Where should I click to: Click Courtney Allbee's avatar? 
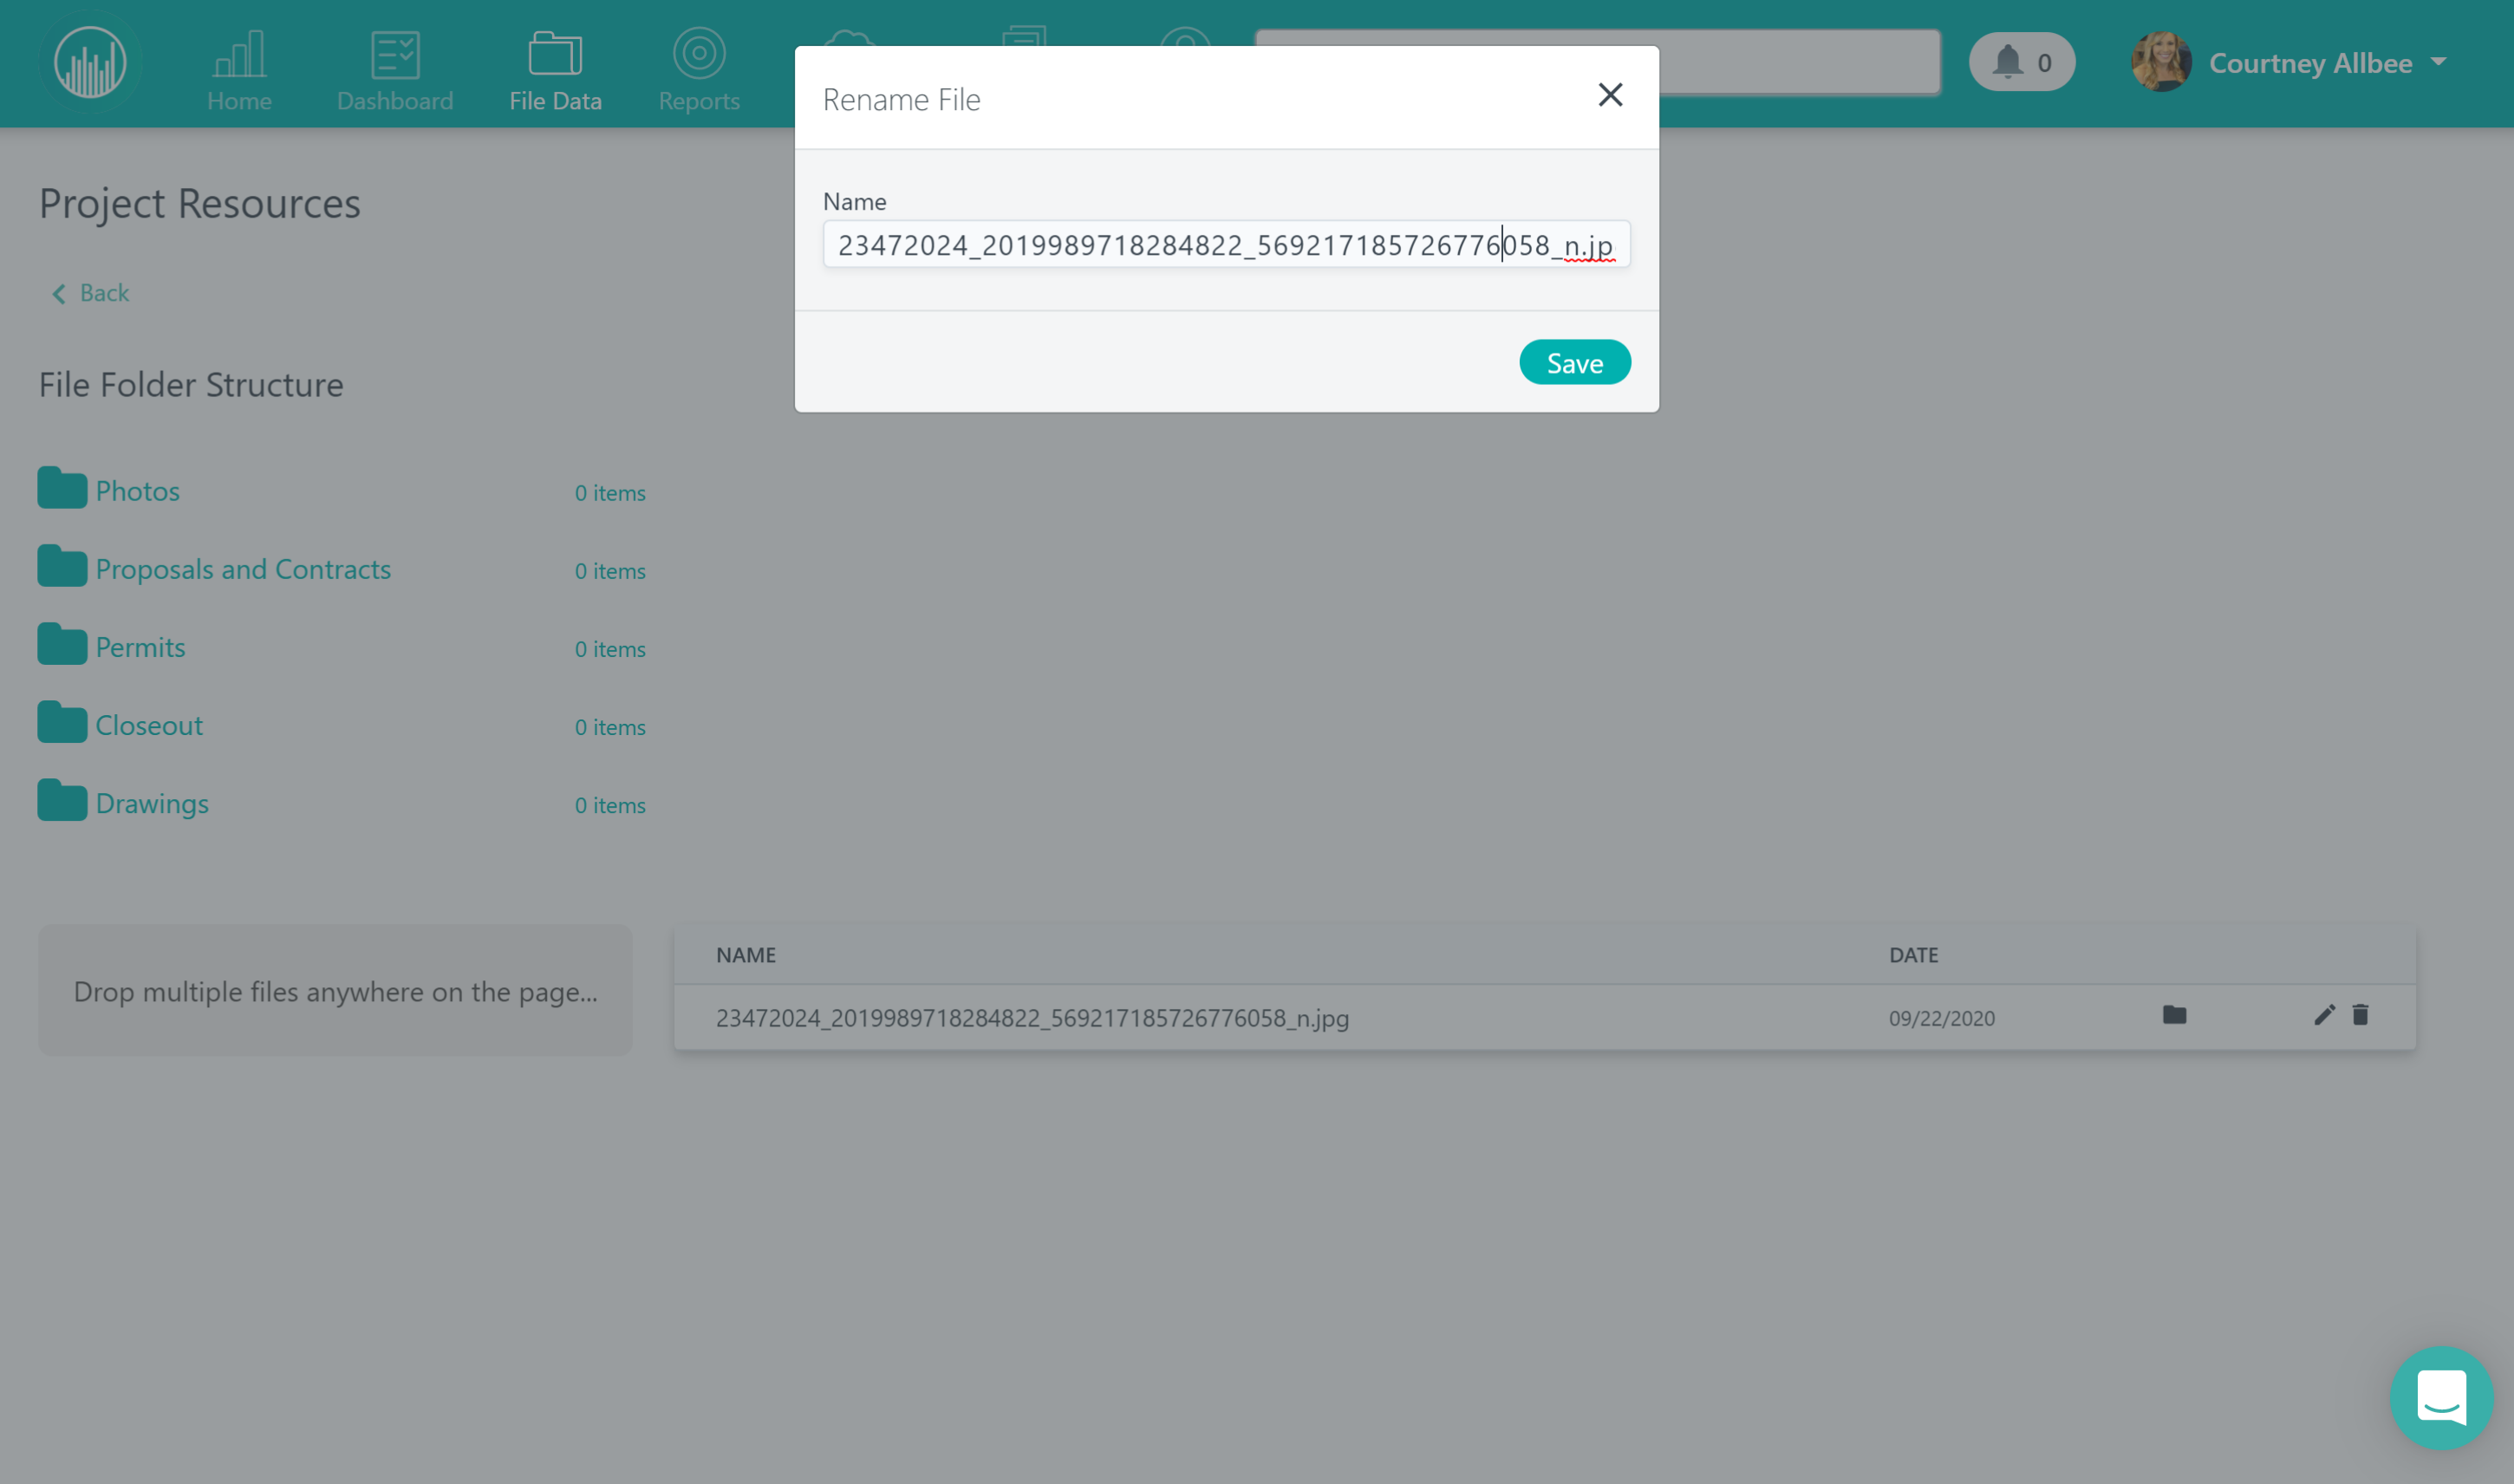point(2160,62)
